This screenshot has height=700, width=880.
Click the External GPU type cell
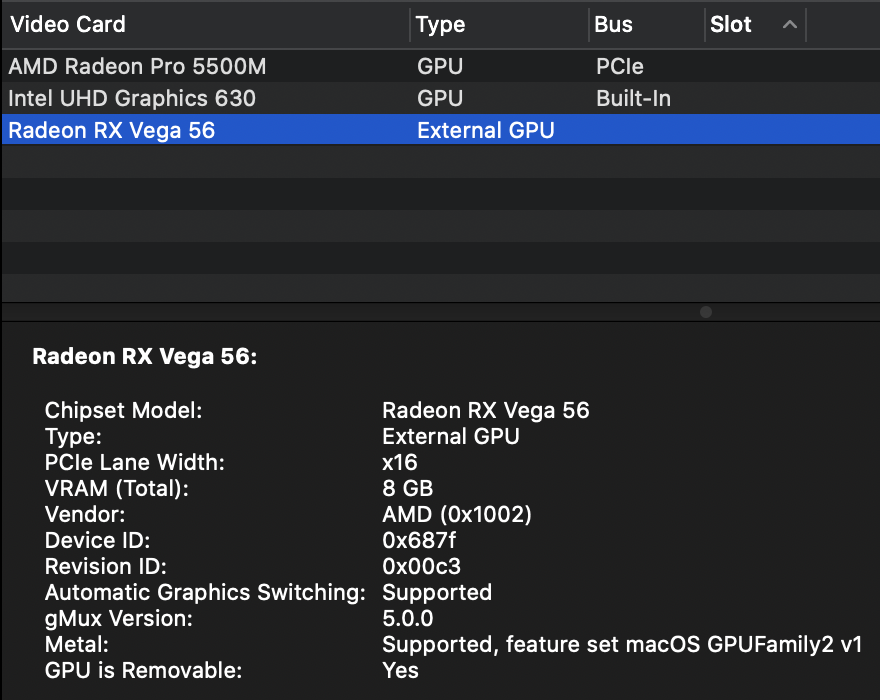click(x=485, y=130)
